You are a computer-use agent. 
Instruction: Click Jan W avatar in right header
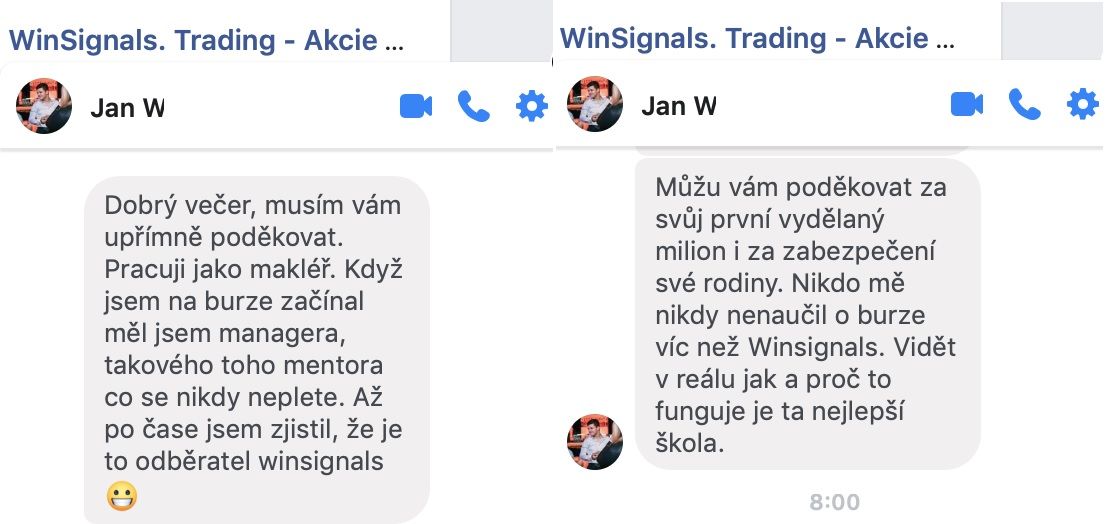click(x=594, y=105)
